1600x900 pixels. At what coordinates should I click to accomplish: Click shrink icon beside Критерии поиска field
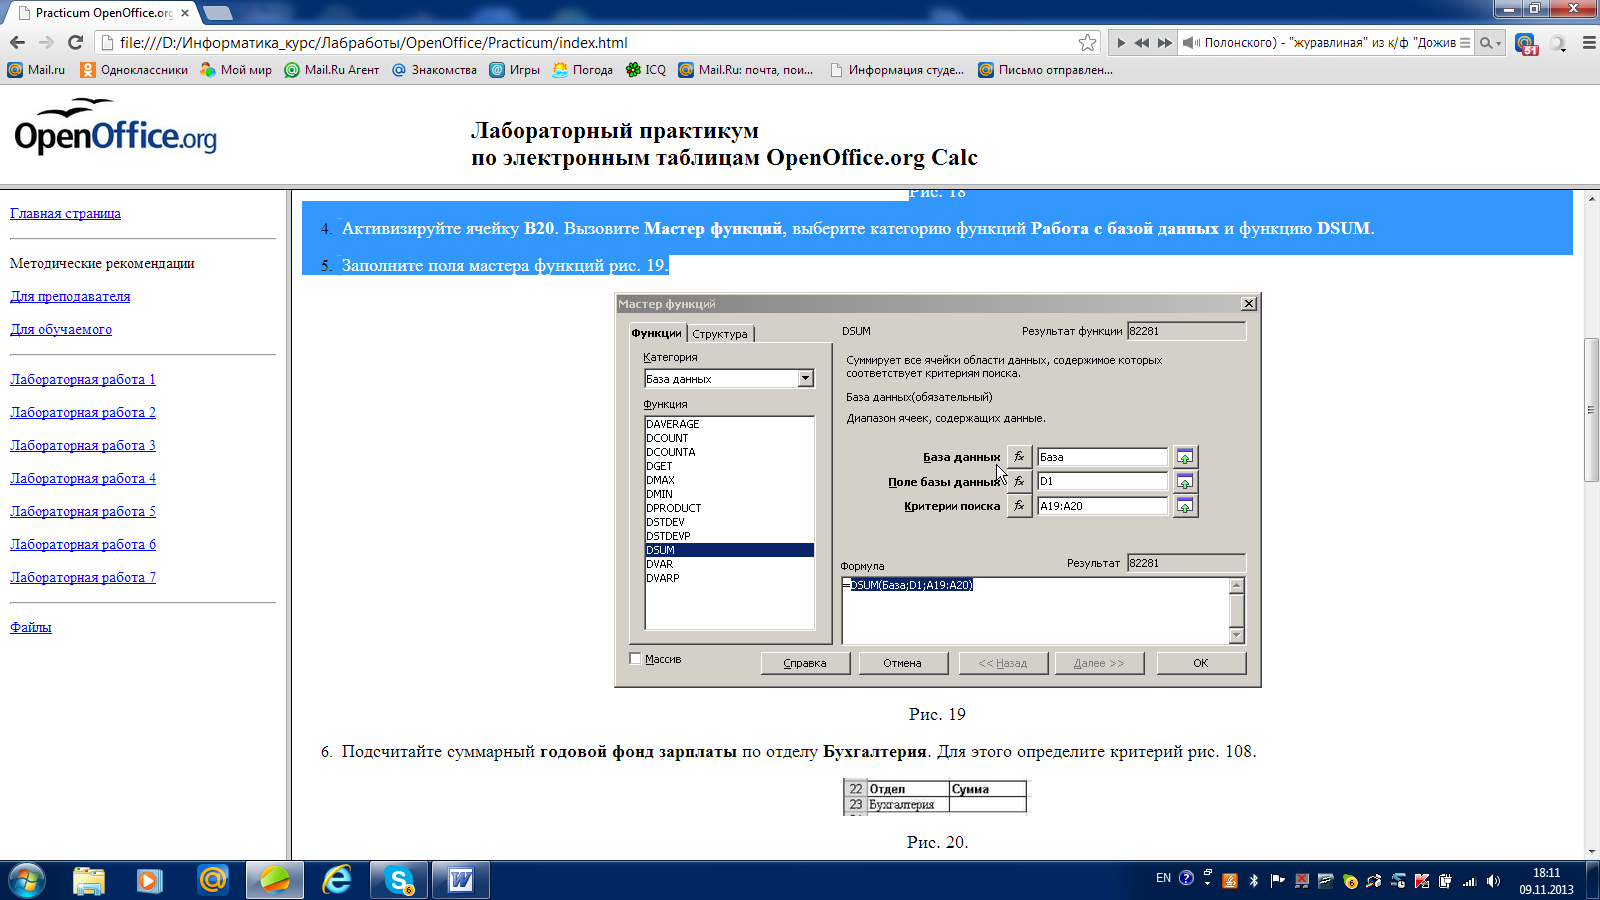1184,506
